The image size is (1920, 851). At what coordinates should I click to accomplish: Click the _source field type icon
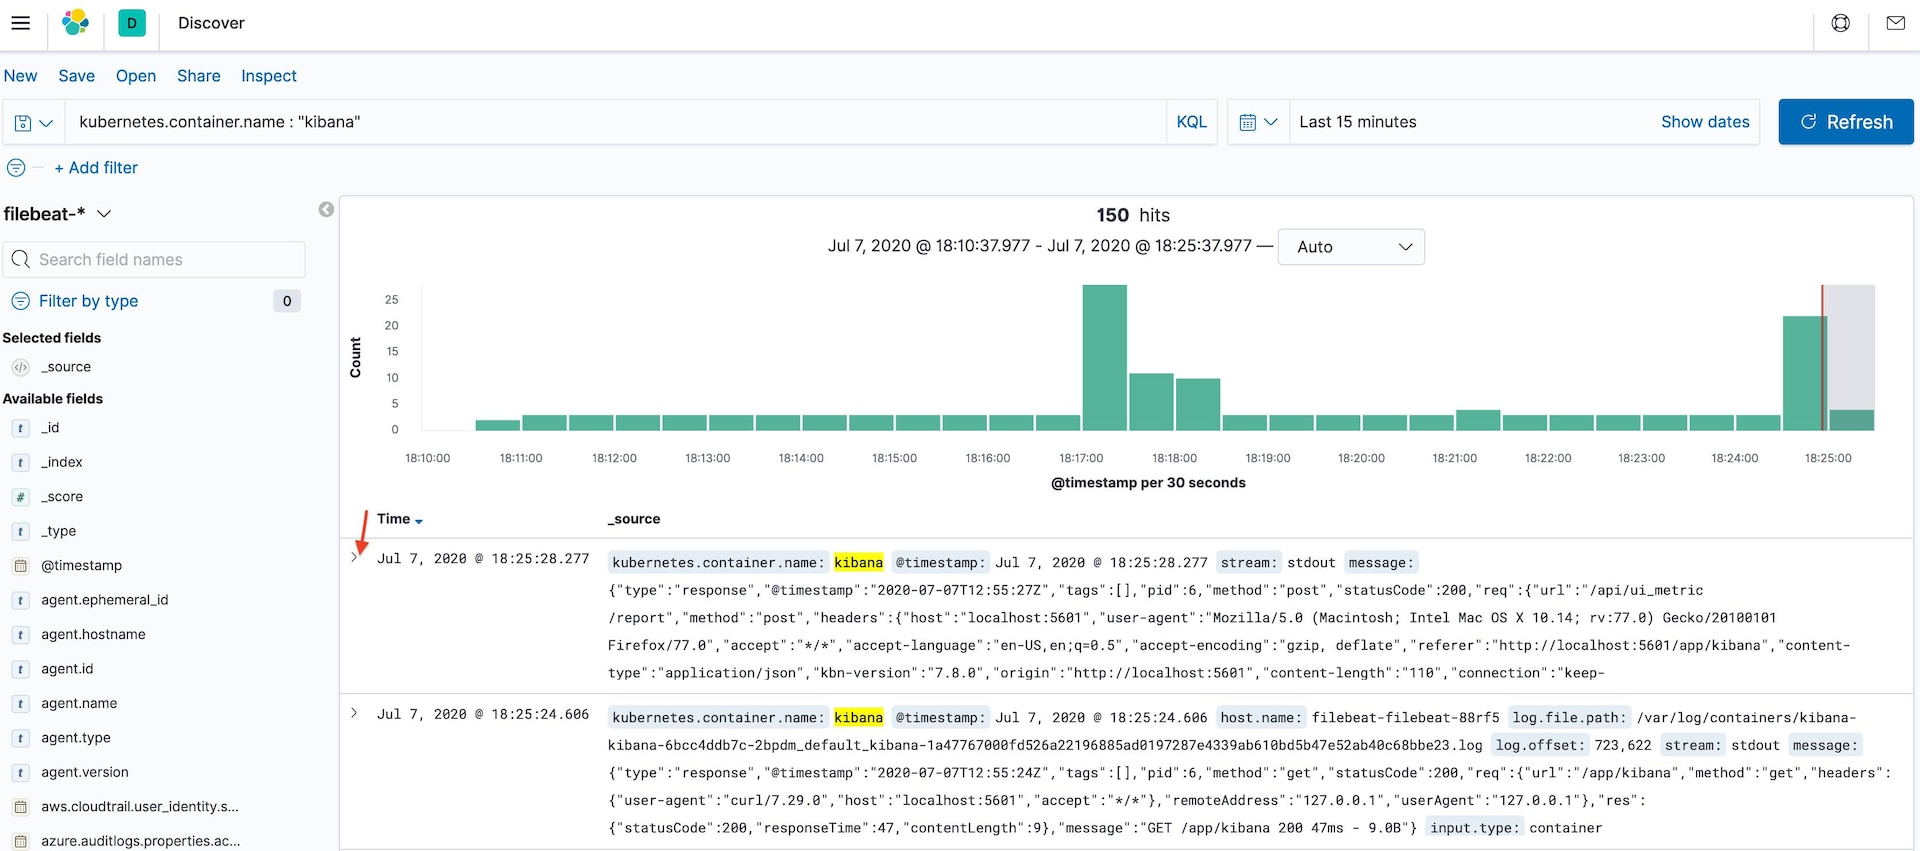point(20,367)
